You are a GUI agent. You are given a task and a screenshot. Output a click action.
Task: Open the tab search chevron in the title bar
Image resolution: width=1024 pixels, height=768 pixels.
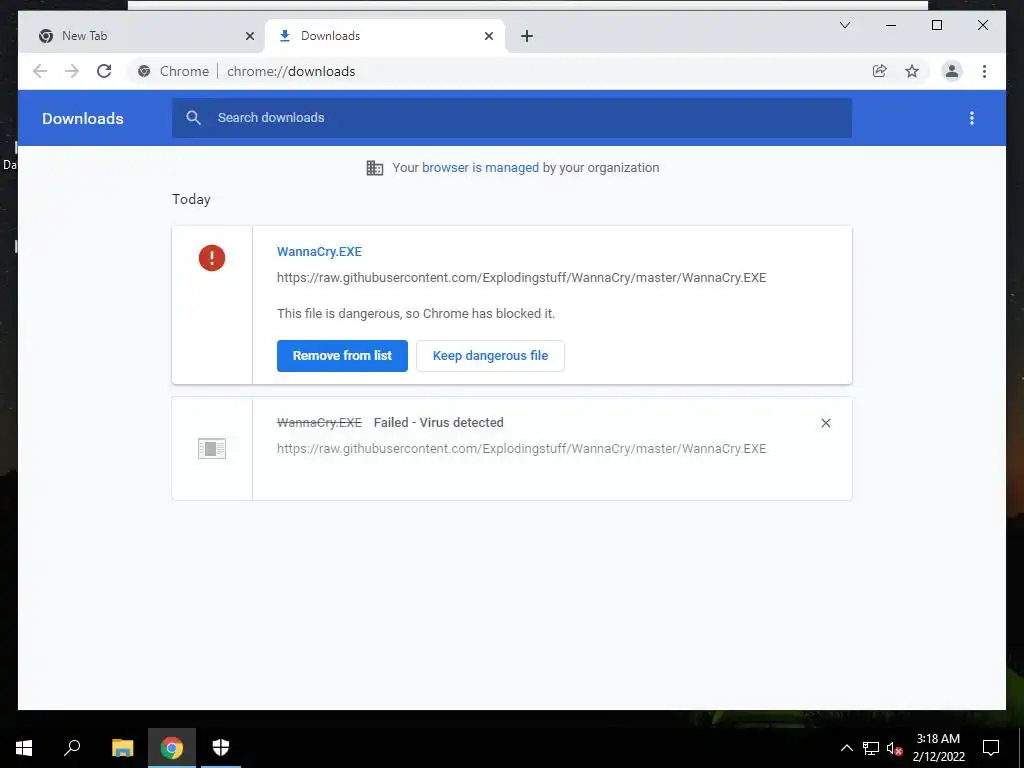pos(844,25)
